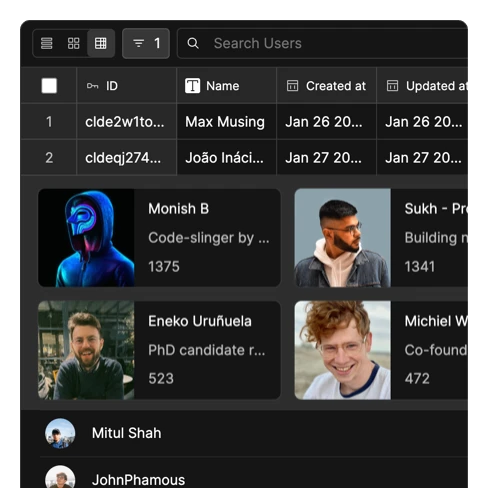Sort by the Name column header
This screenshot has width=488, height=488.
[227, 86]
